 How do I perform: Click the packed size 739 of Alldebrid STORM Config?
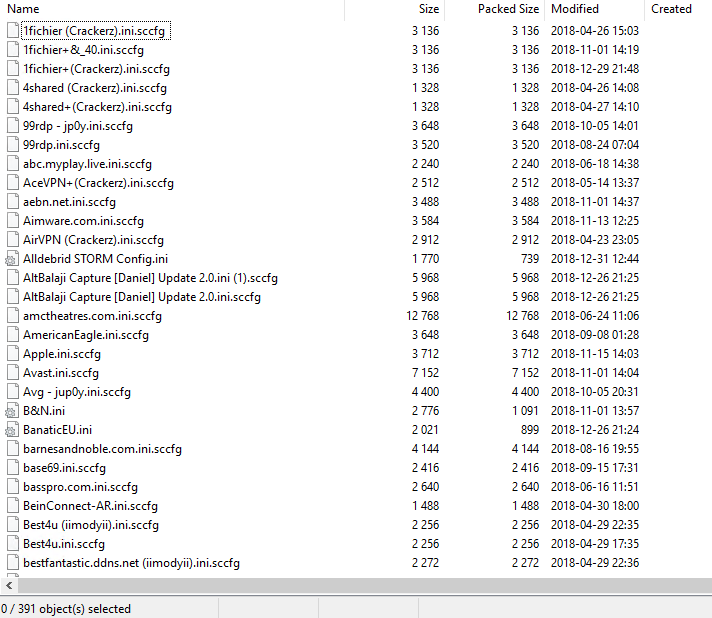point(530,259)
